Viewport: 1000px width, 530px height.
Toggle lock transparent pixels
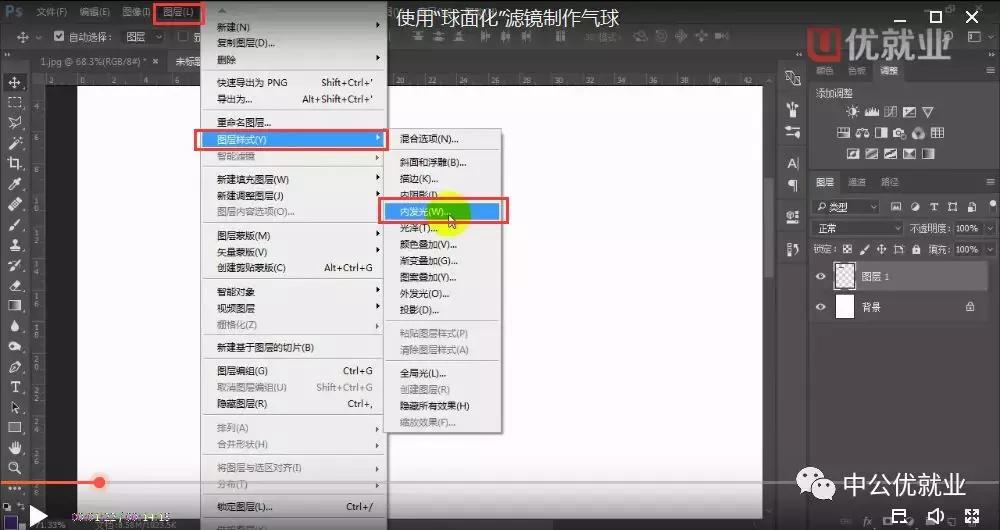[847, 249]
